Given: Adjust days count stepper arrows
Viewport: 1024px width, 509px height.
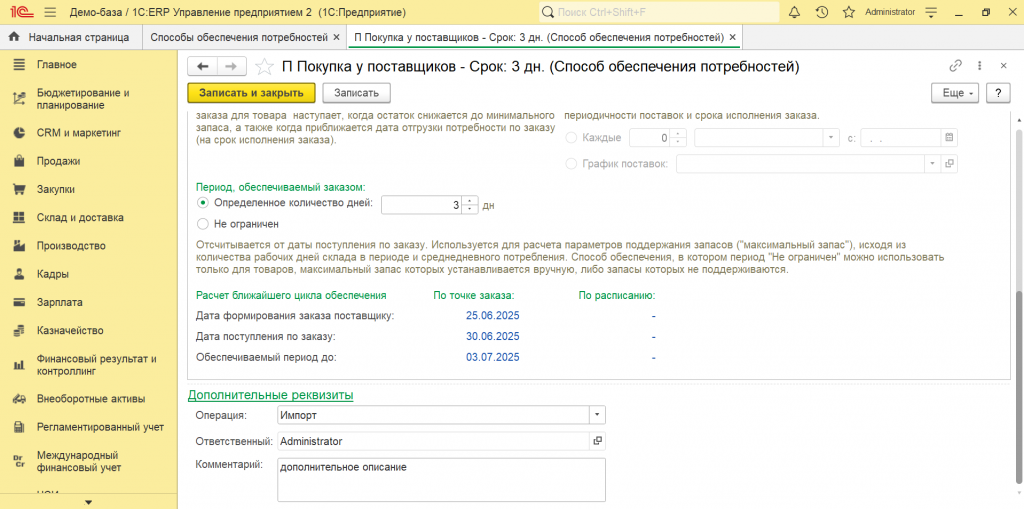Looking at the screenshot, I should (470, 205).
